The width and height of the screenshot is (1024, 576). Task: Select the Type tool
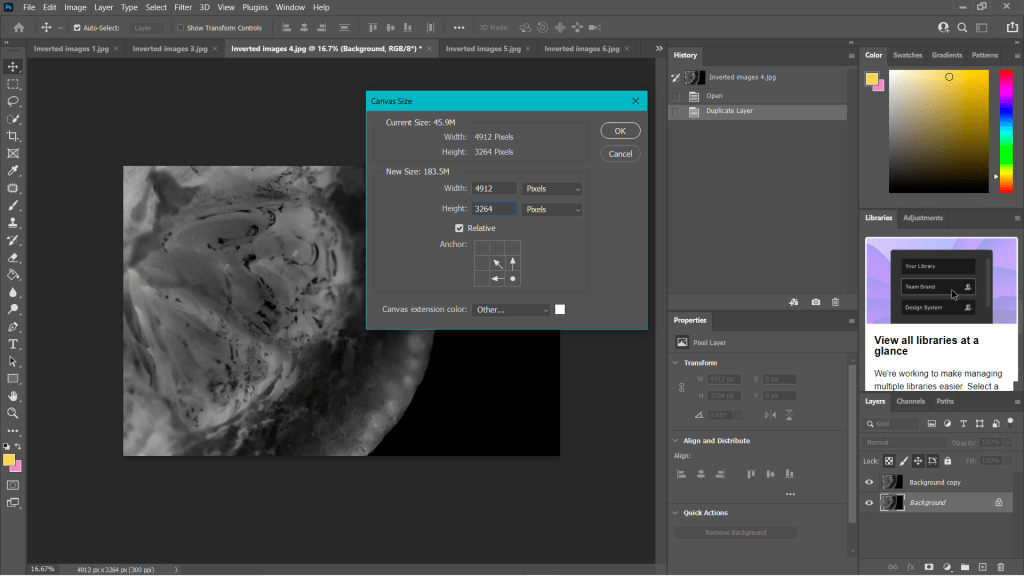tap(13, 344)
